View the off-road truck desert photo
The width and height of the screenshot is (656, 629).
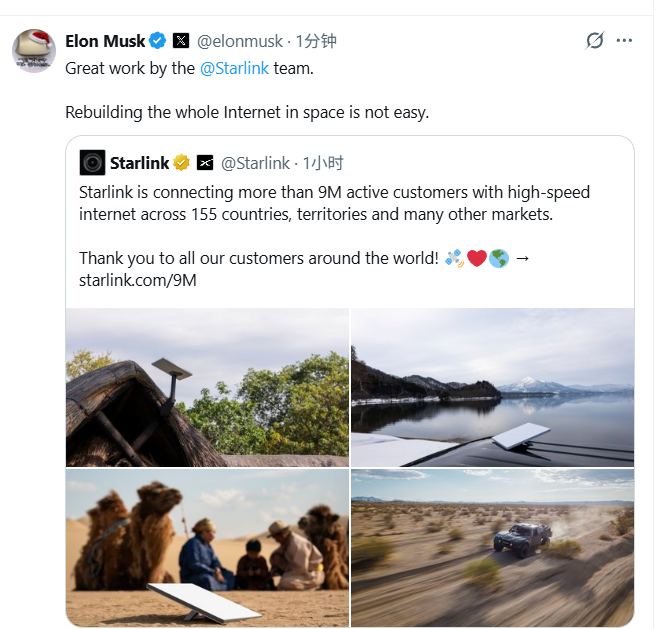(x=492, y=548)
